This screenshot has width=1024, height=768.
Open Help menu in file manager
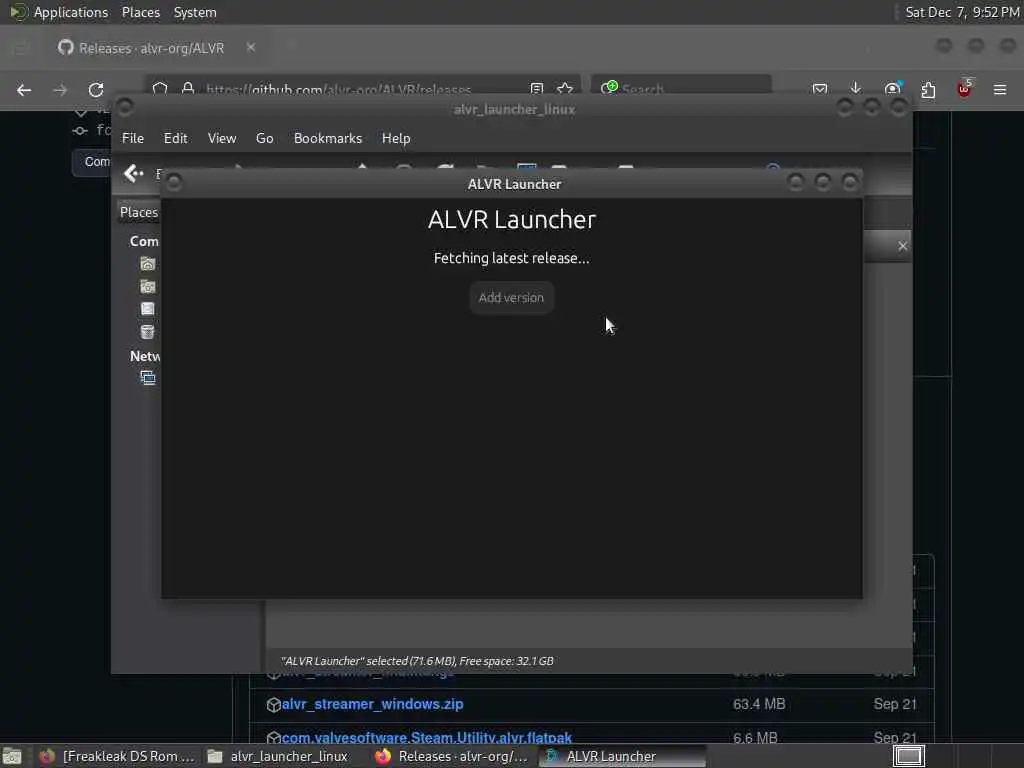click(396, 138)
